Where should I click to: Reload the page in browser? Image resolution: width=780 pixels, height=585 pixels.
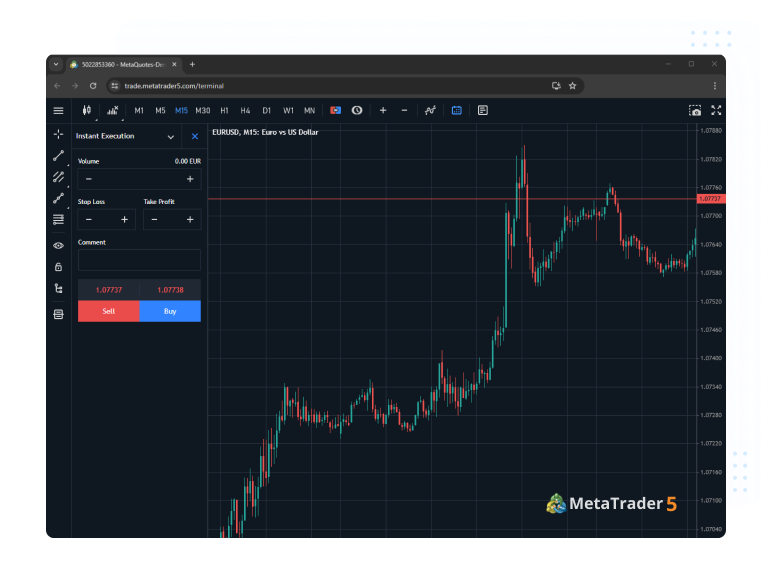(x=93, y=86)
